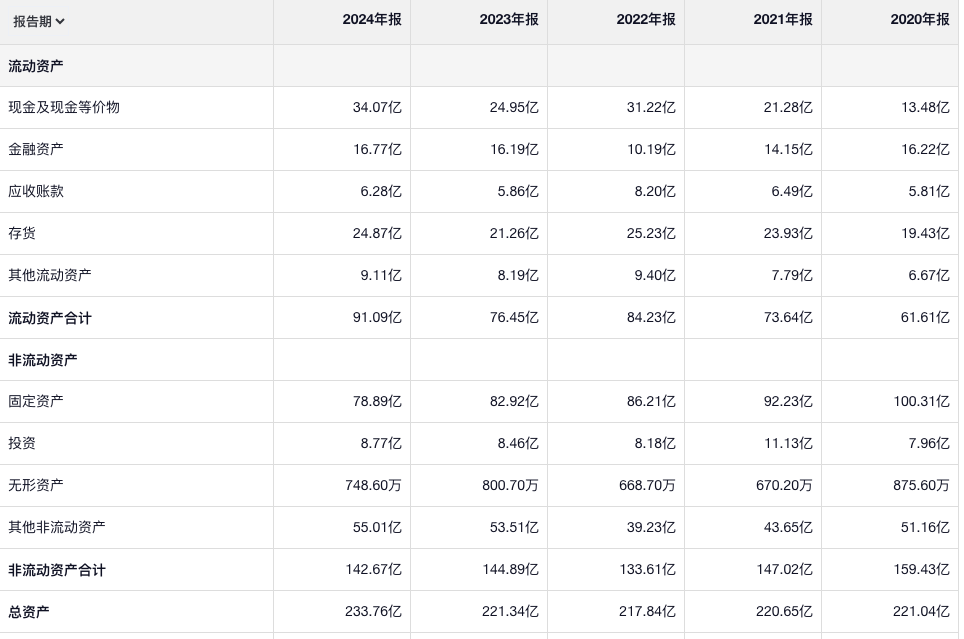
Task: Click the 非流动资产 section heading
Action: coord(43,360)
